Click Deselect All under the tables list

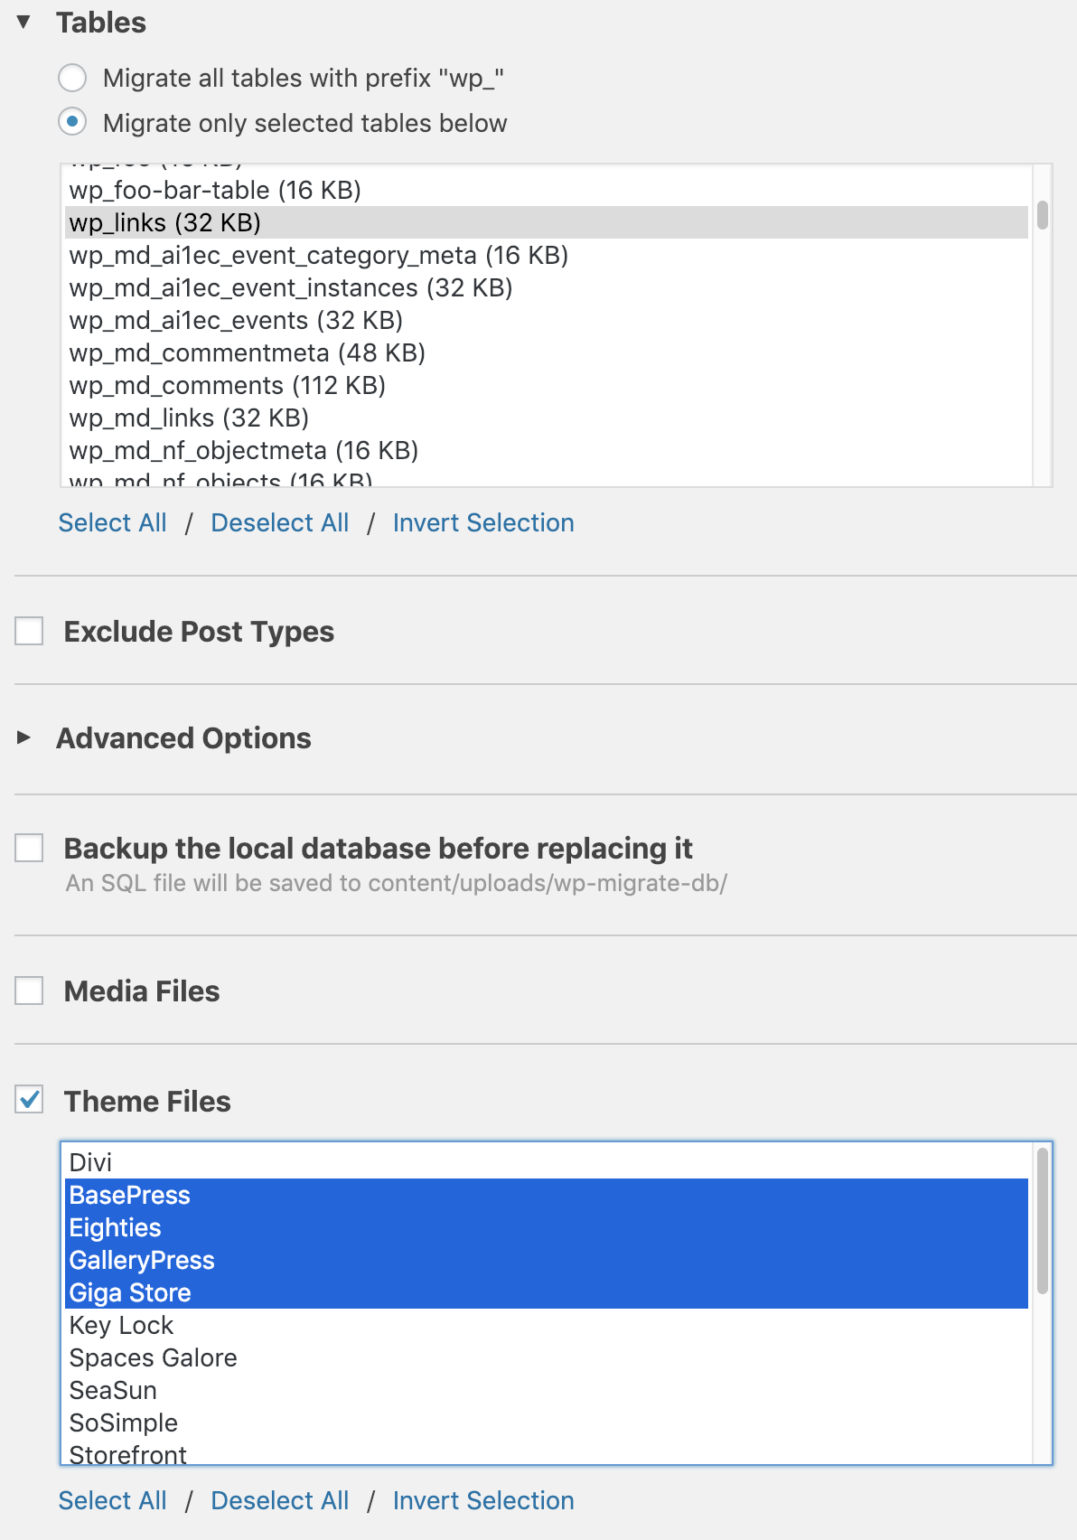pos(280,523)
